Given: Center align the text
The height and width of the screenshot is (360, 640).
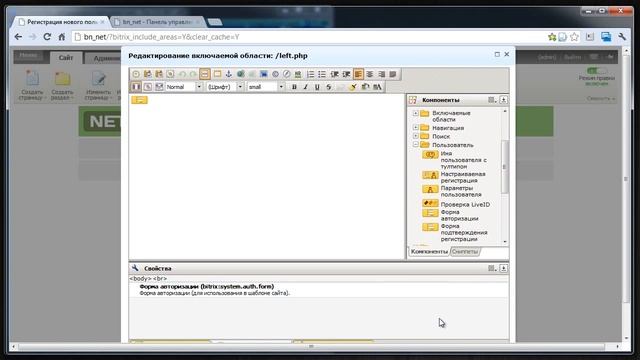Looking at the screenshot, I should [x=369, y=74].
